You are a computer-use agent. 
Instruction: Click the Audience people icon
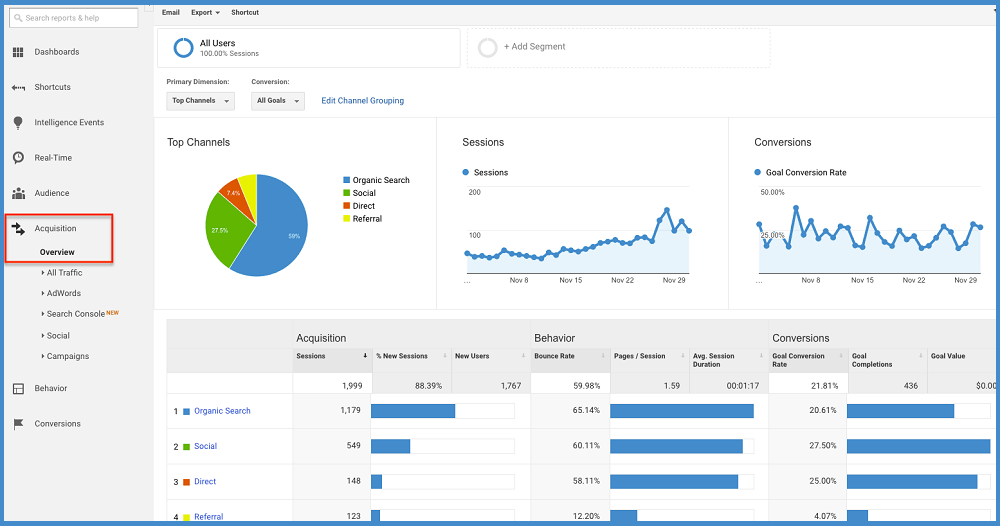pos(18,193)
